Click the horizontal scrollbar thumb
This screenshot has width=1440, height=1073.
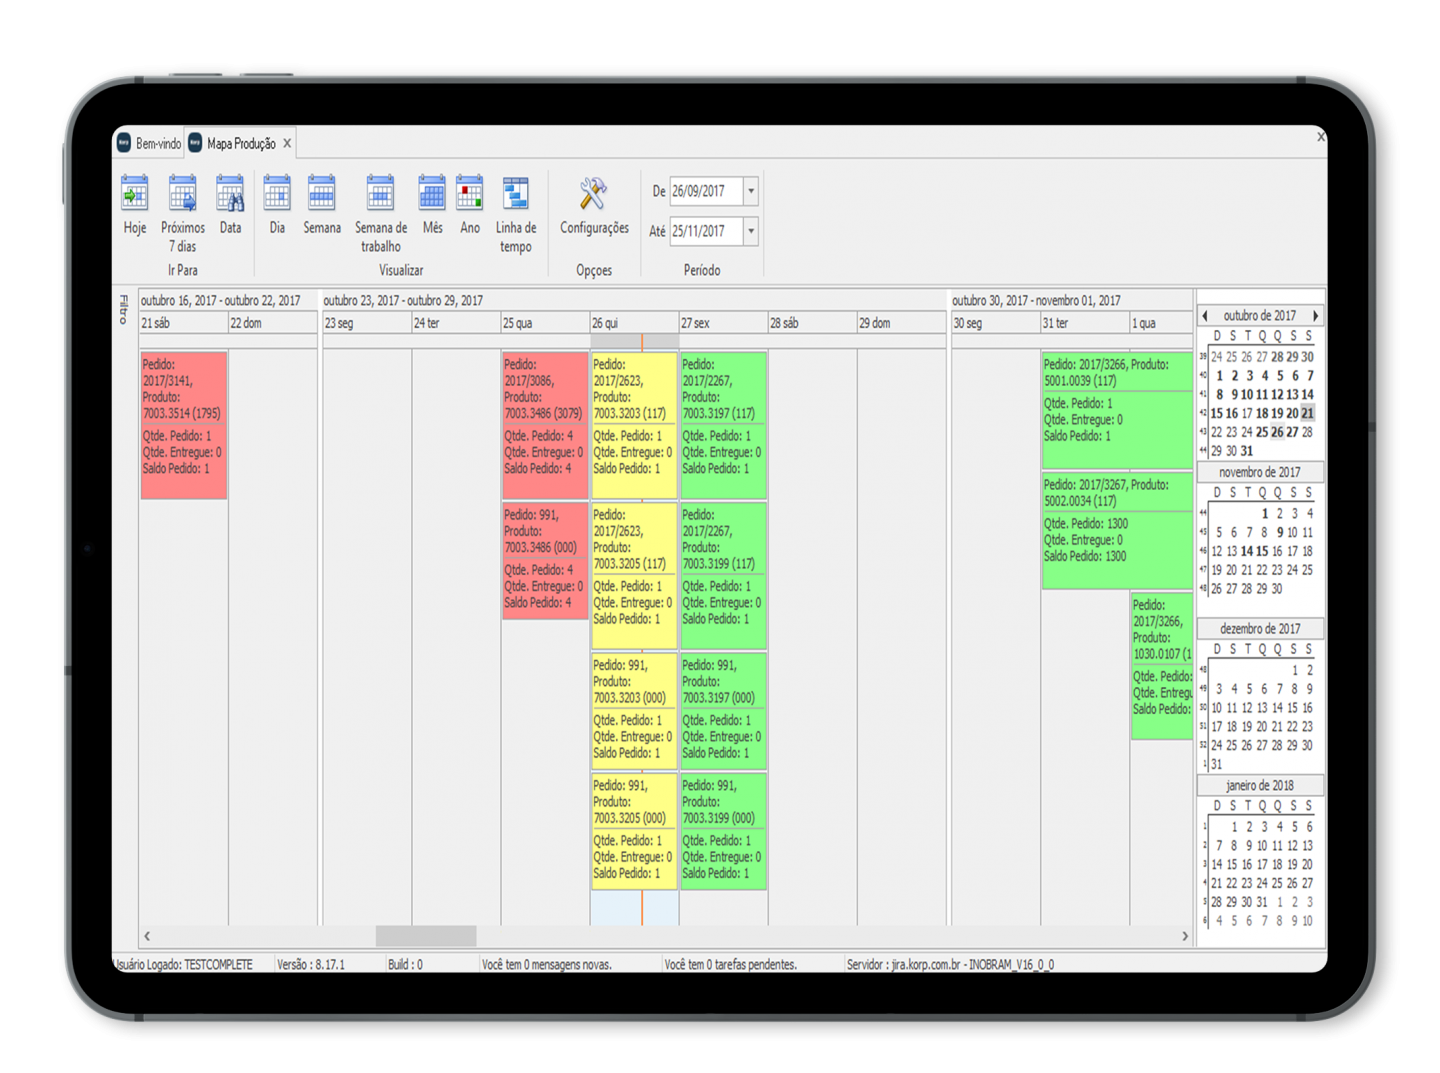pos(426,936)
